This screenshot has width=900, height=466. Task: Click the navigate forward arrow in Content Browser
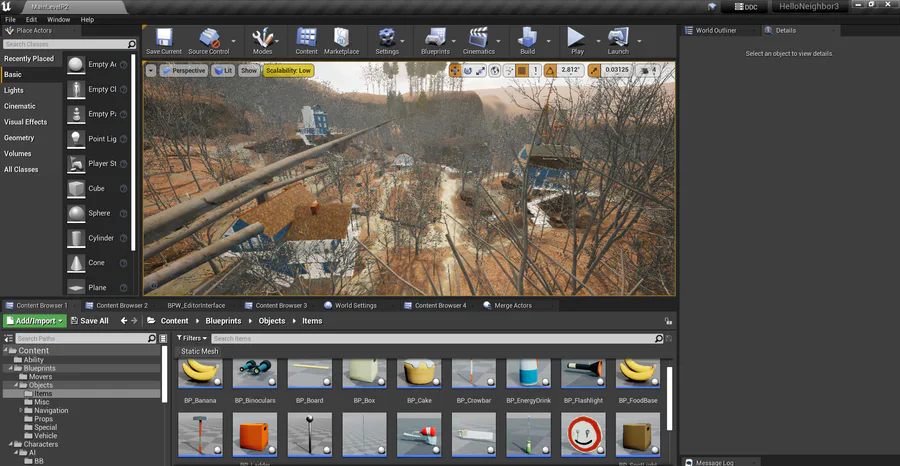tap(134, 321)
